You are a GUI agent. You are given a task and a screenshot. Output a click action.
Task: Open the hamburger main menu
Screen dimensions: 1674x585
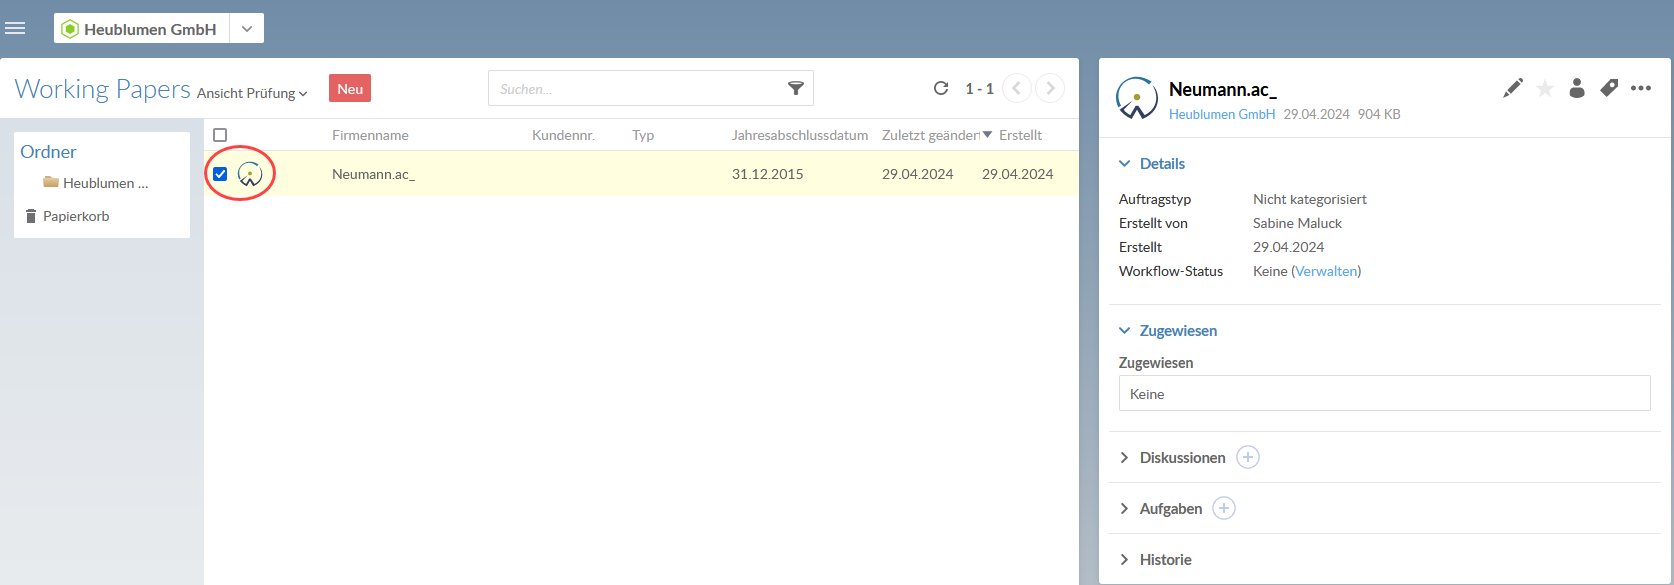click(x=15, y=28)
